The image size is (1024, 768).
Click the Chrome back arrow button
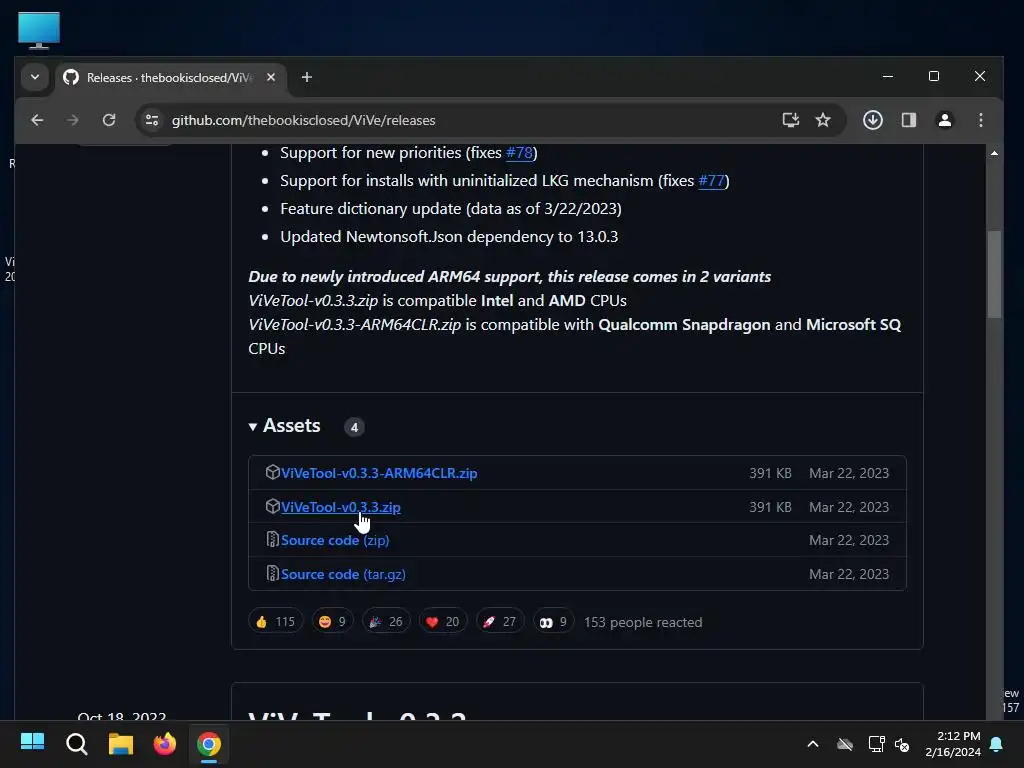[37, 120]
